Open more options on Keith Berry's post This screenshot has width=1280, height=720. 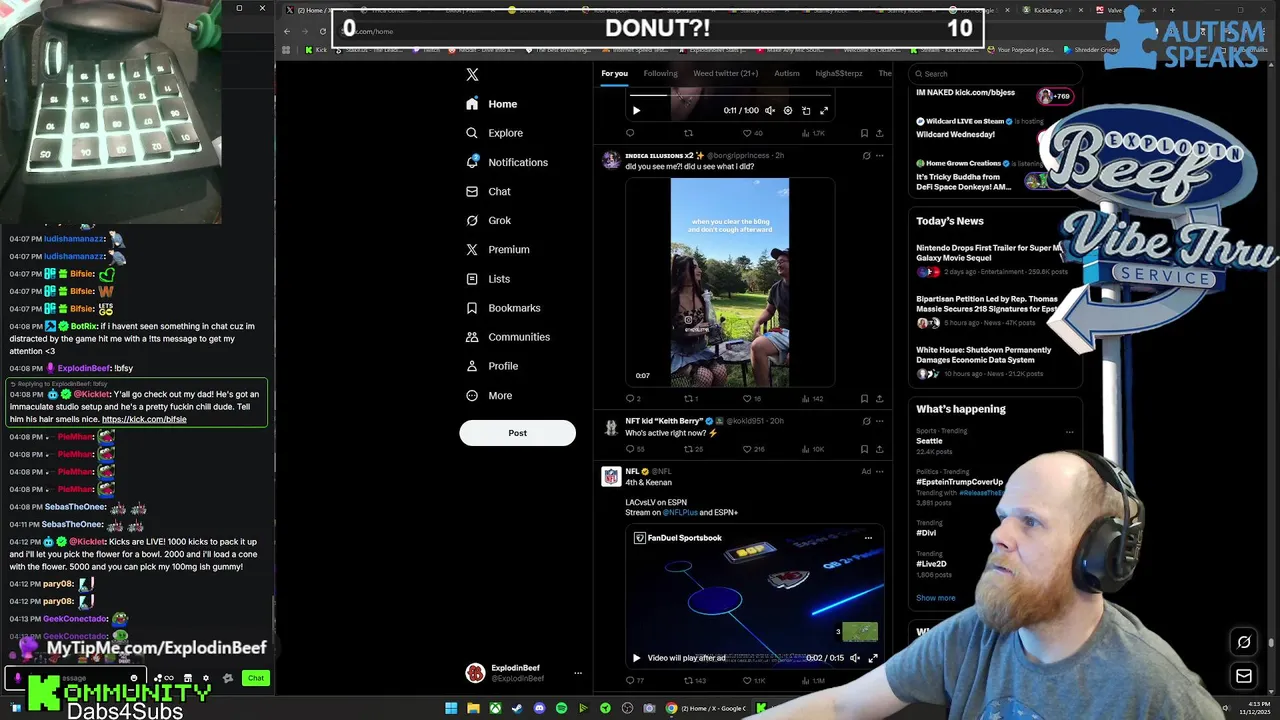coord(879,421)
